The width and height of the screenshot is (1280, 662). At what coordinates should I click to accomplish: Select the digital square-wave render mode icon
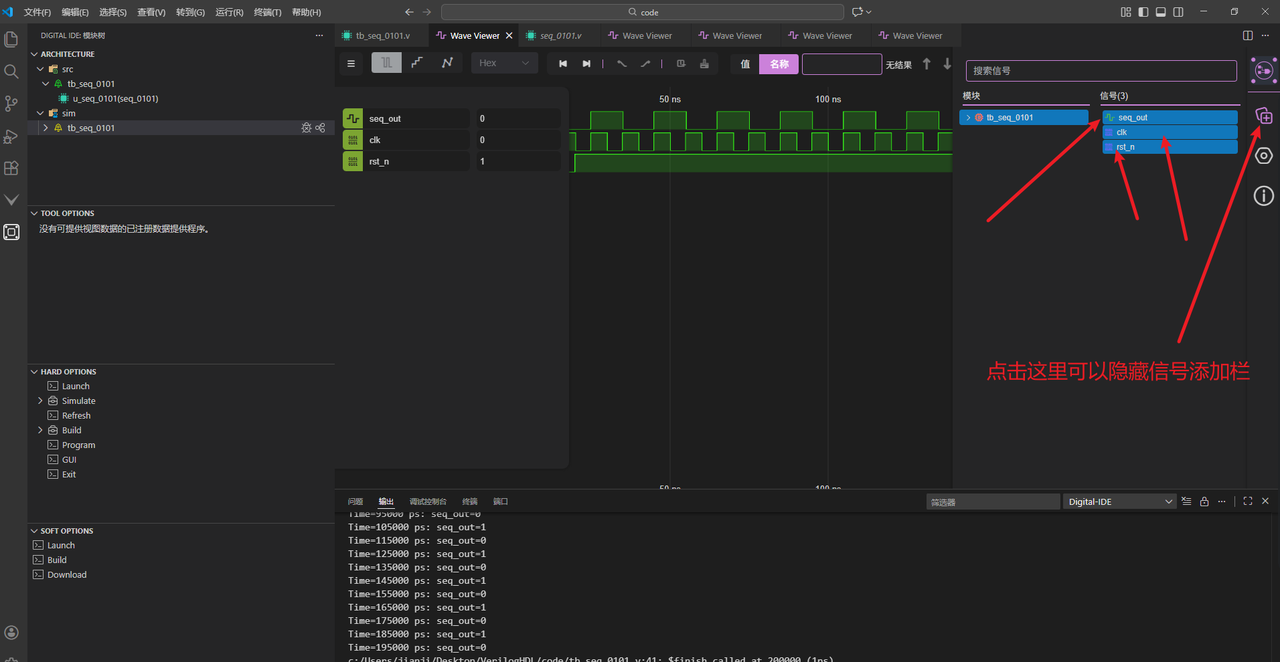click(x=387, y=63)
